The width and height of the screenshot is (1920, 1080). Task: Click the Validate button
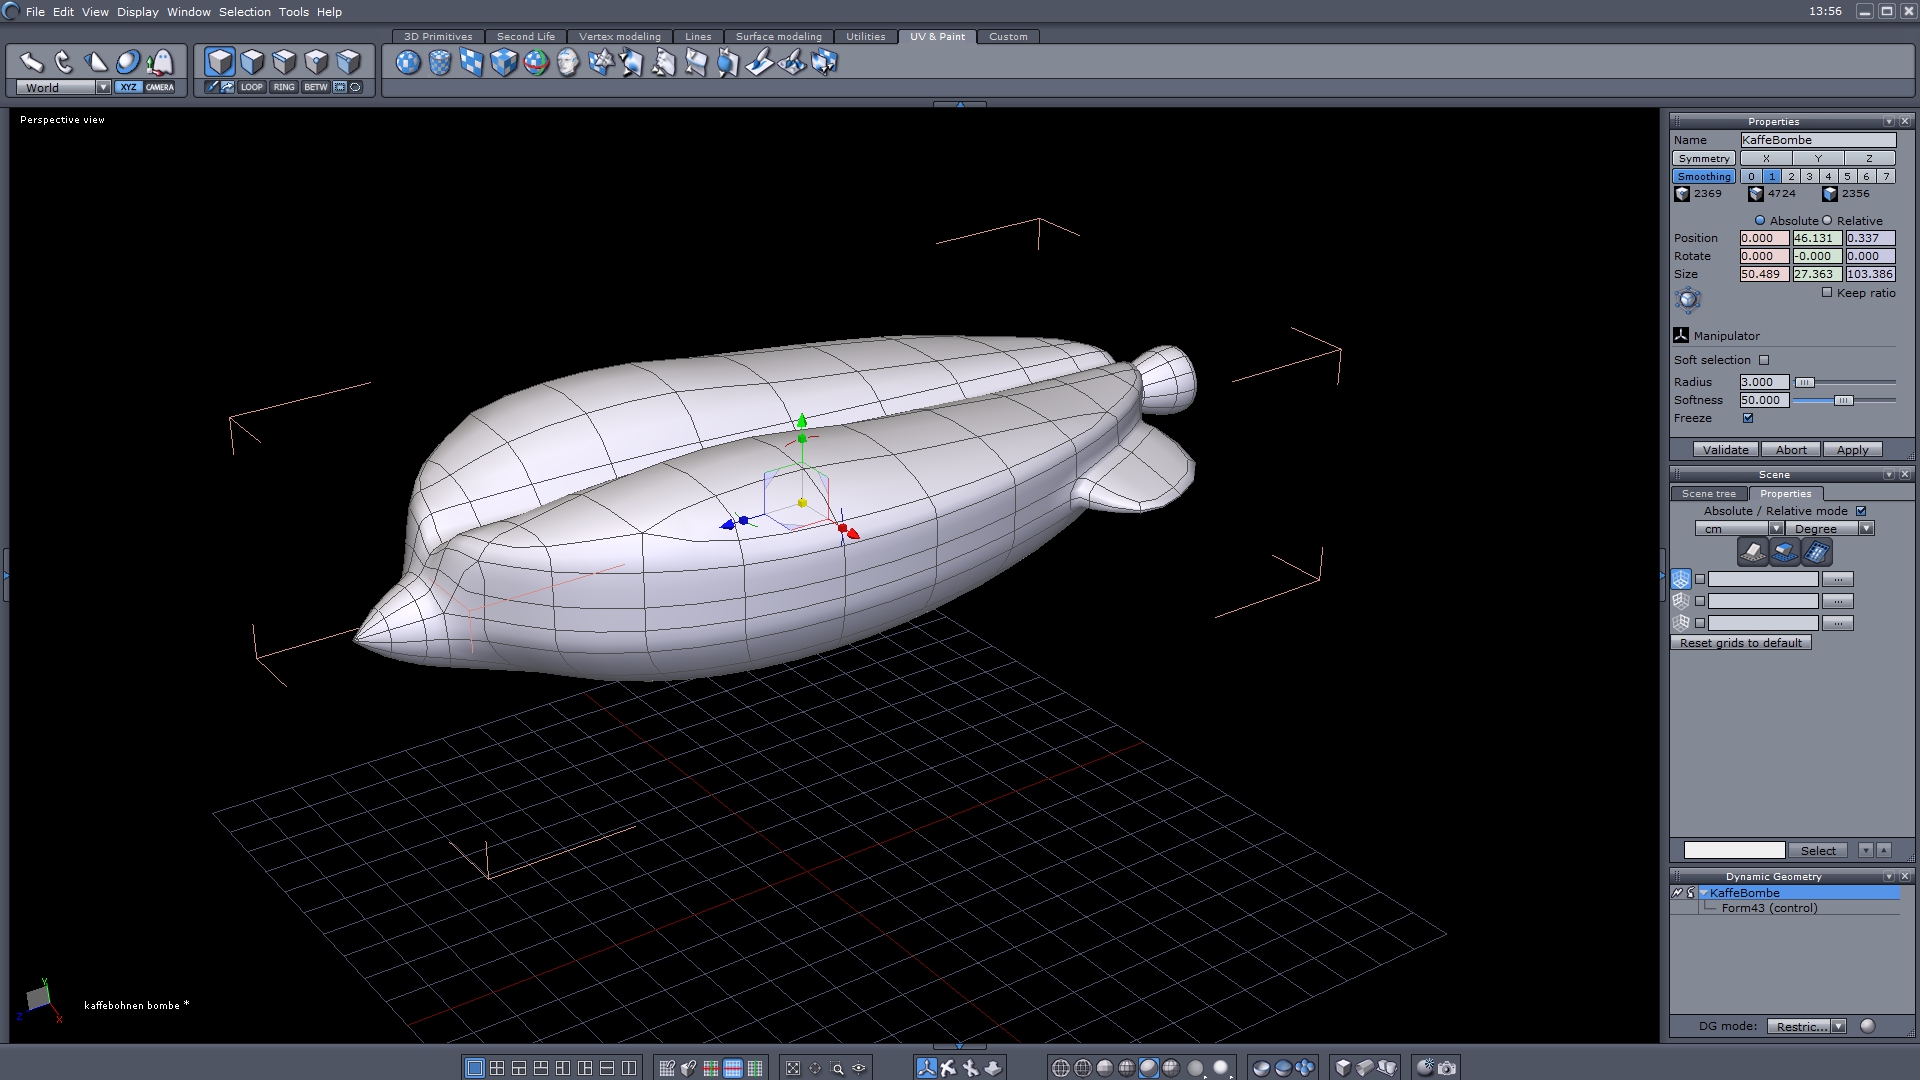point(1725,450)
